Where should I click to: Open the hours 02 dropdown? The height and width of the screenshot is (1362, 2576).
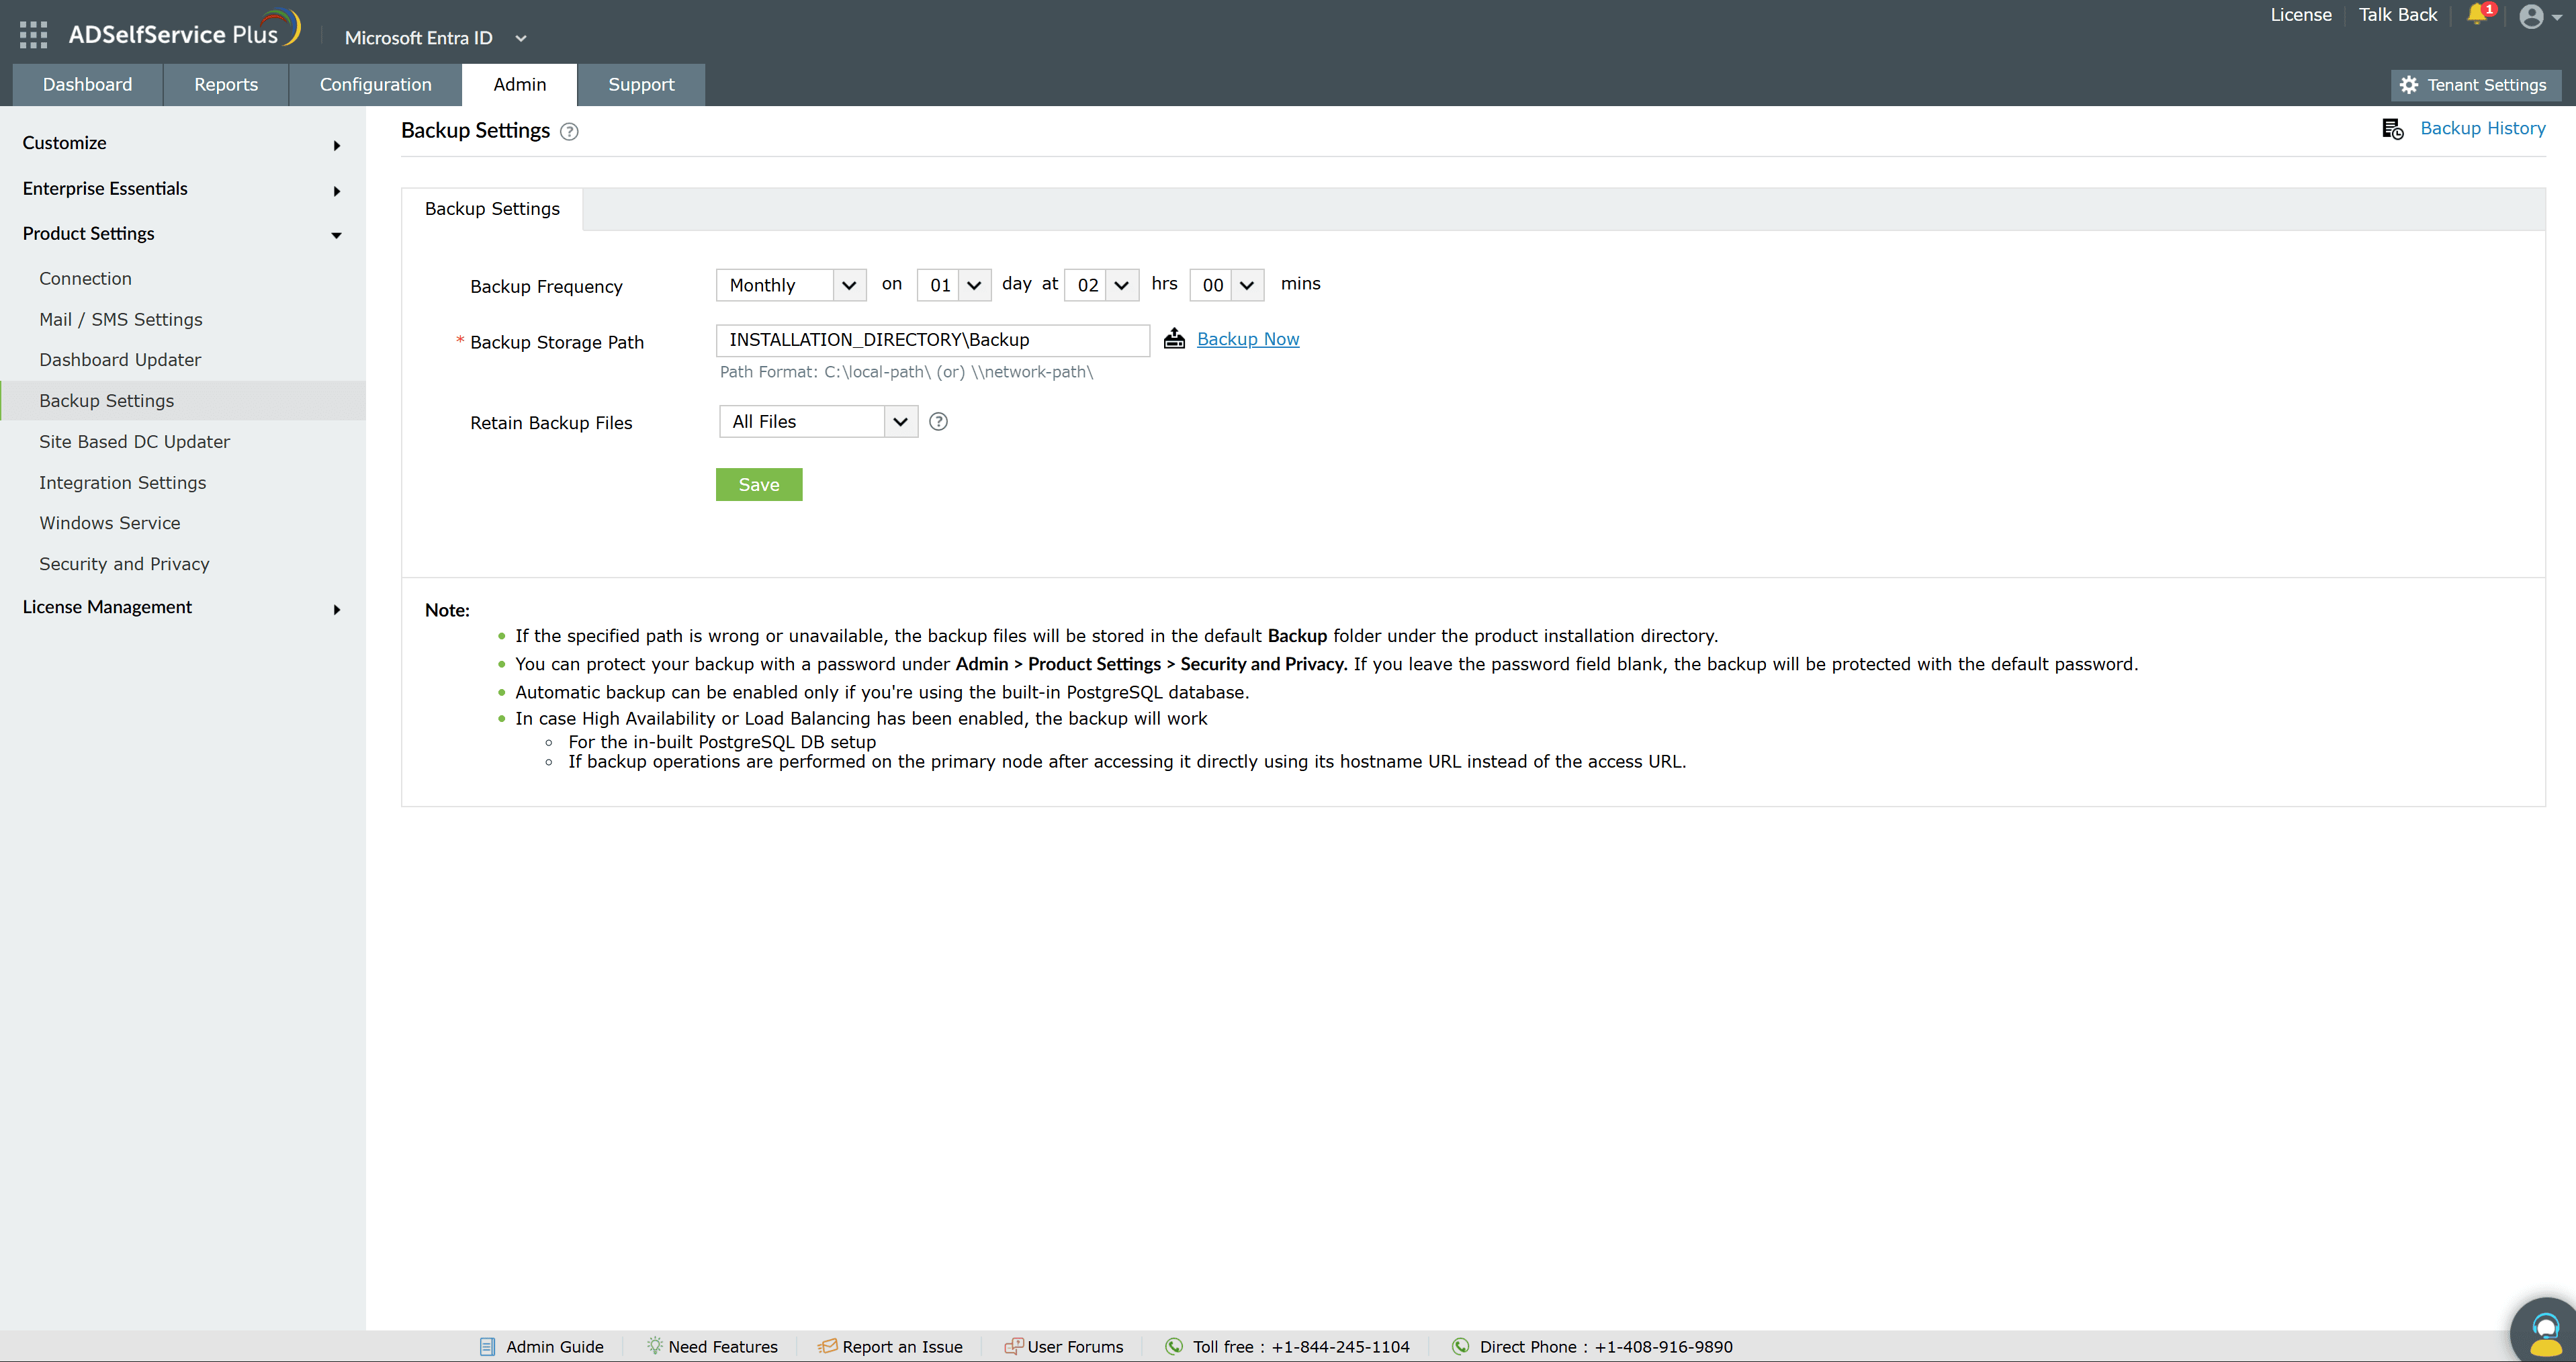point(1102,285)
